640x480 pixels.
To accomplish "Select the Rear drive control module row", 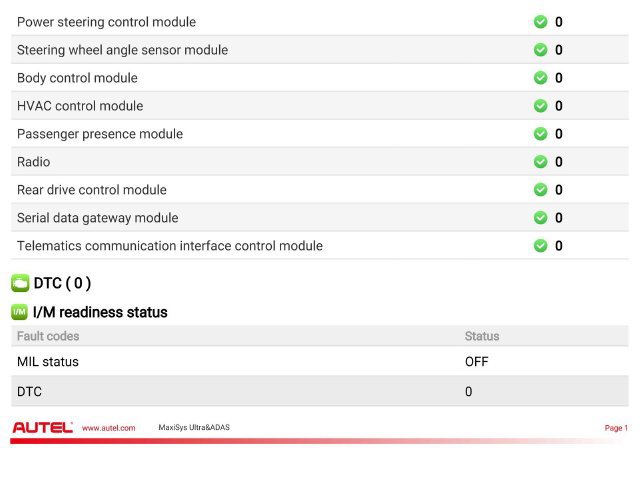I will click(320, 190).
